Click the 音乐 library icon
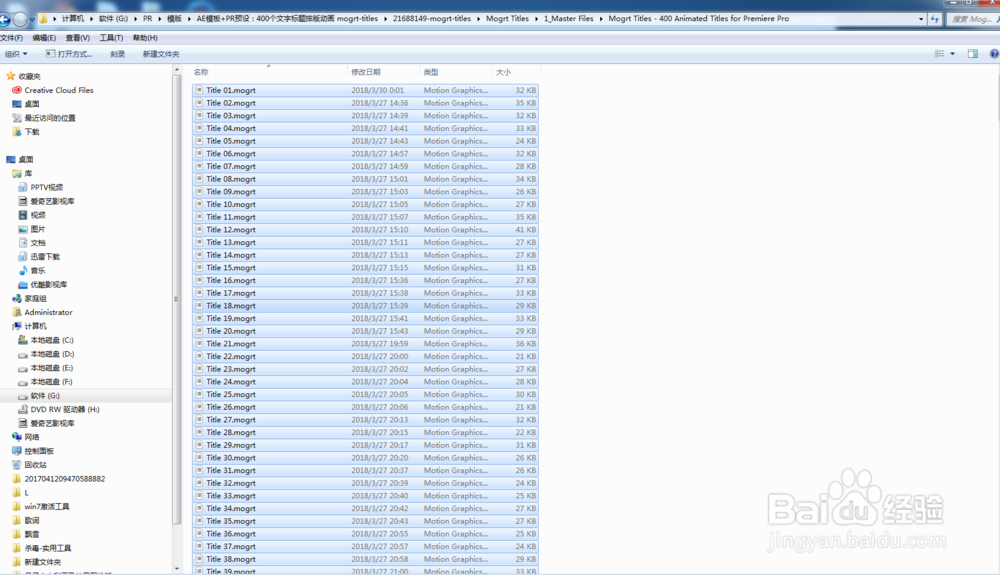 click(x=23, y=270)
